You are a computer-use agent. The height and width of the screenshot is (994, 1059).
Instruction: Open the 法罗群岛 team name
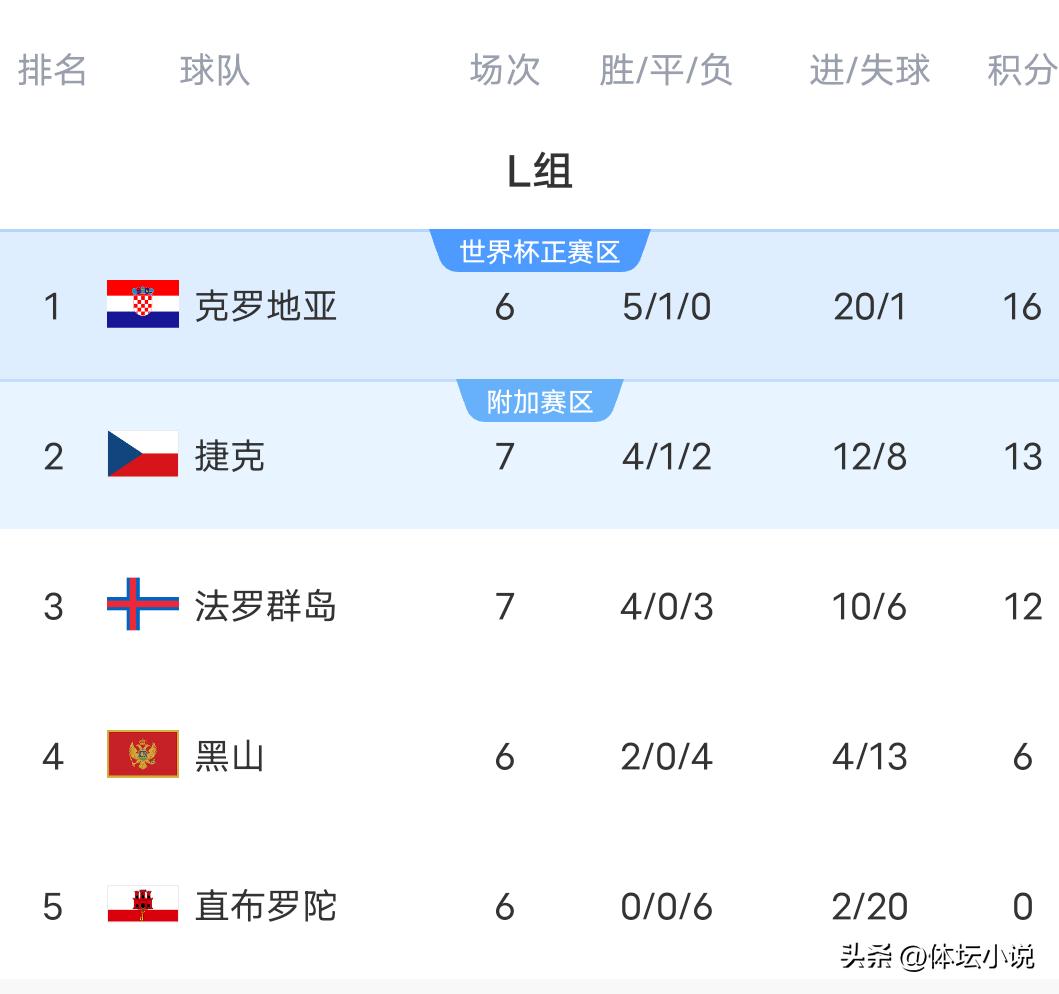coord(266,606)
